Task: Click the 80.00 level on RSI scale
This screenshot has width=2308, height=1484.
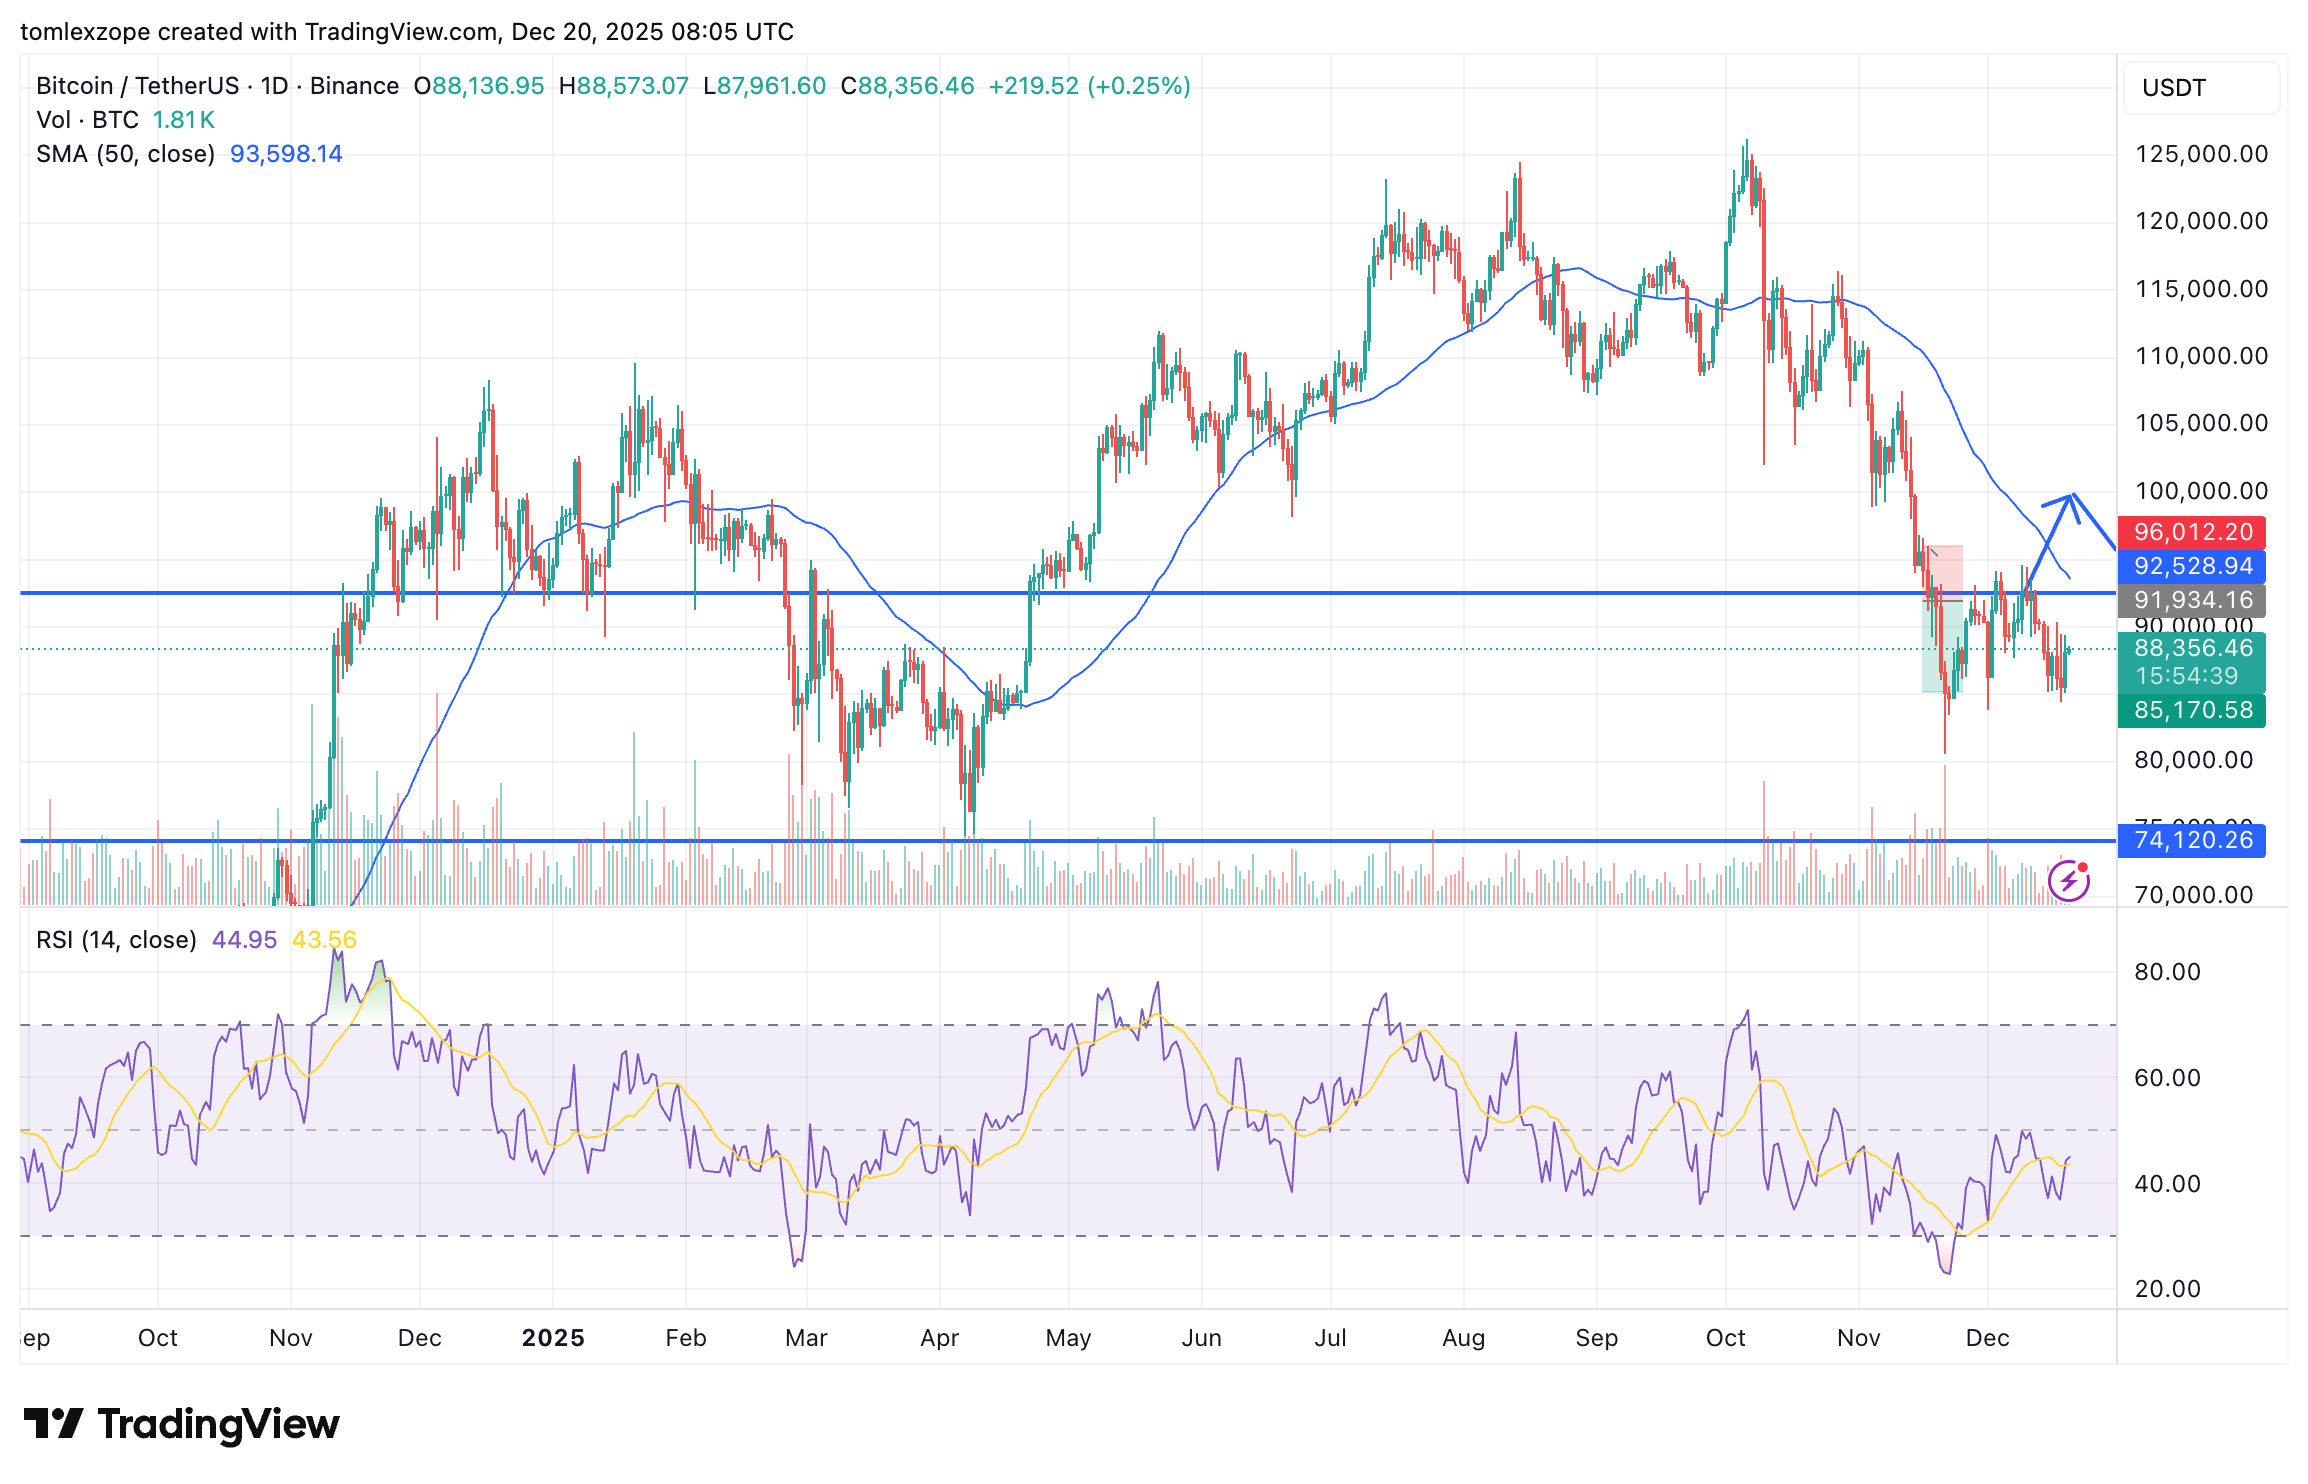Action: [2167, 972]
